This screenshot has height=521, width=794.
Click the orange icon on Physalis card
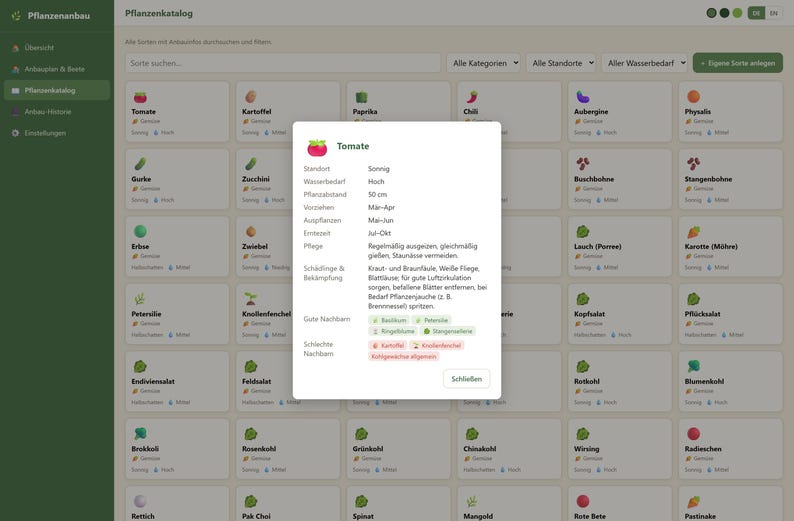[694, 97]
